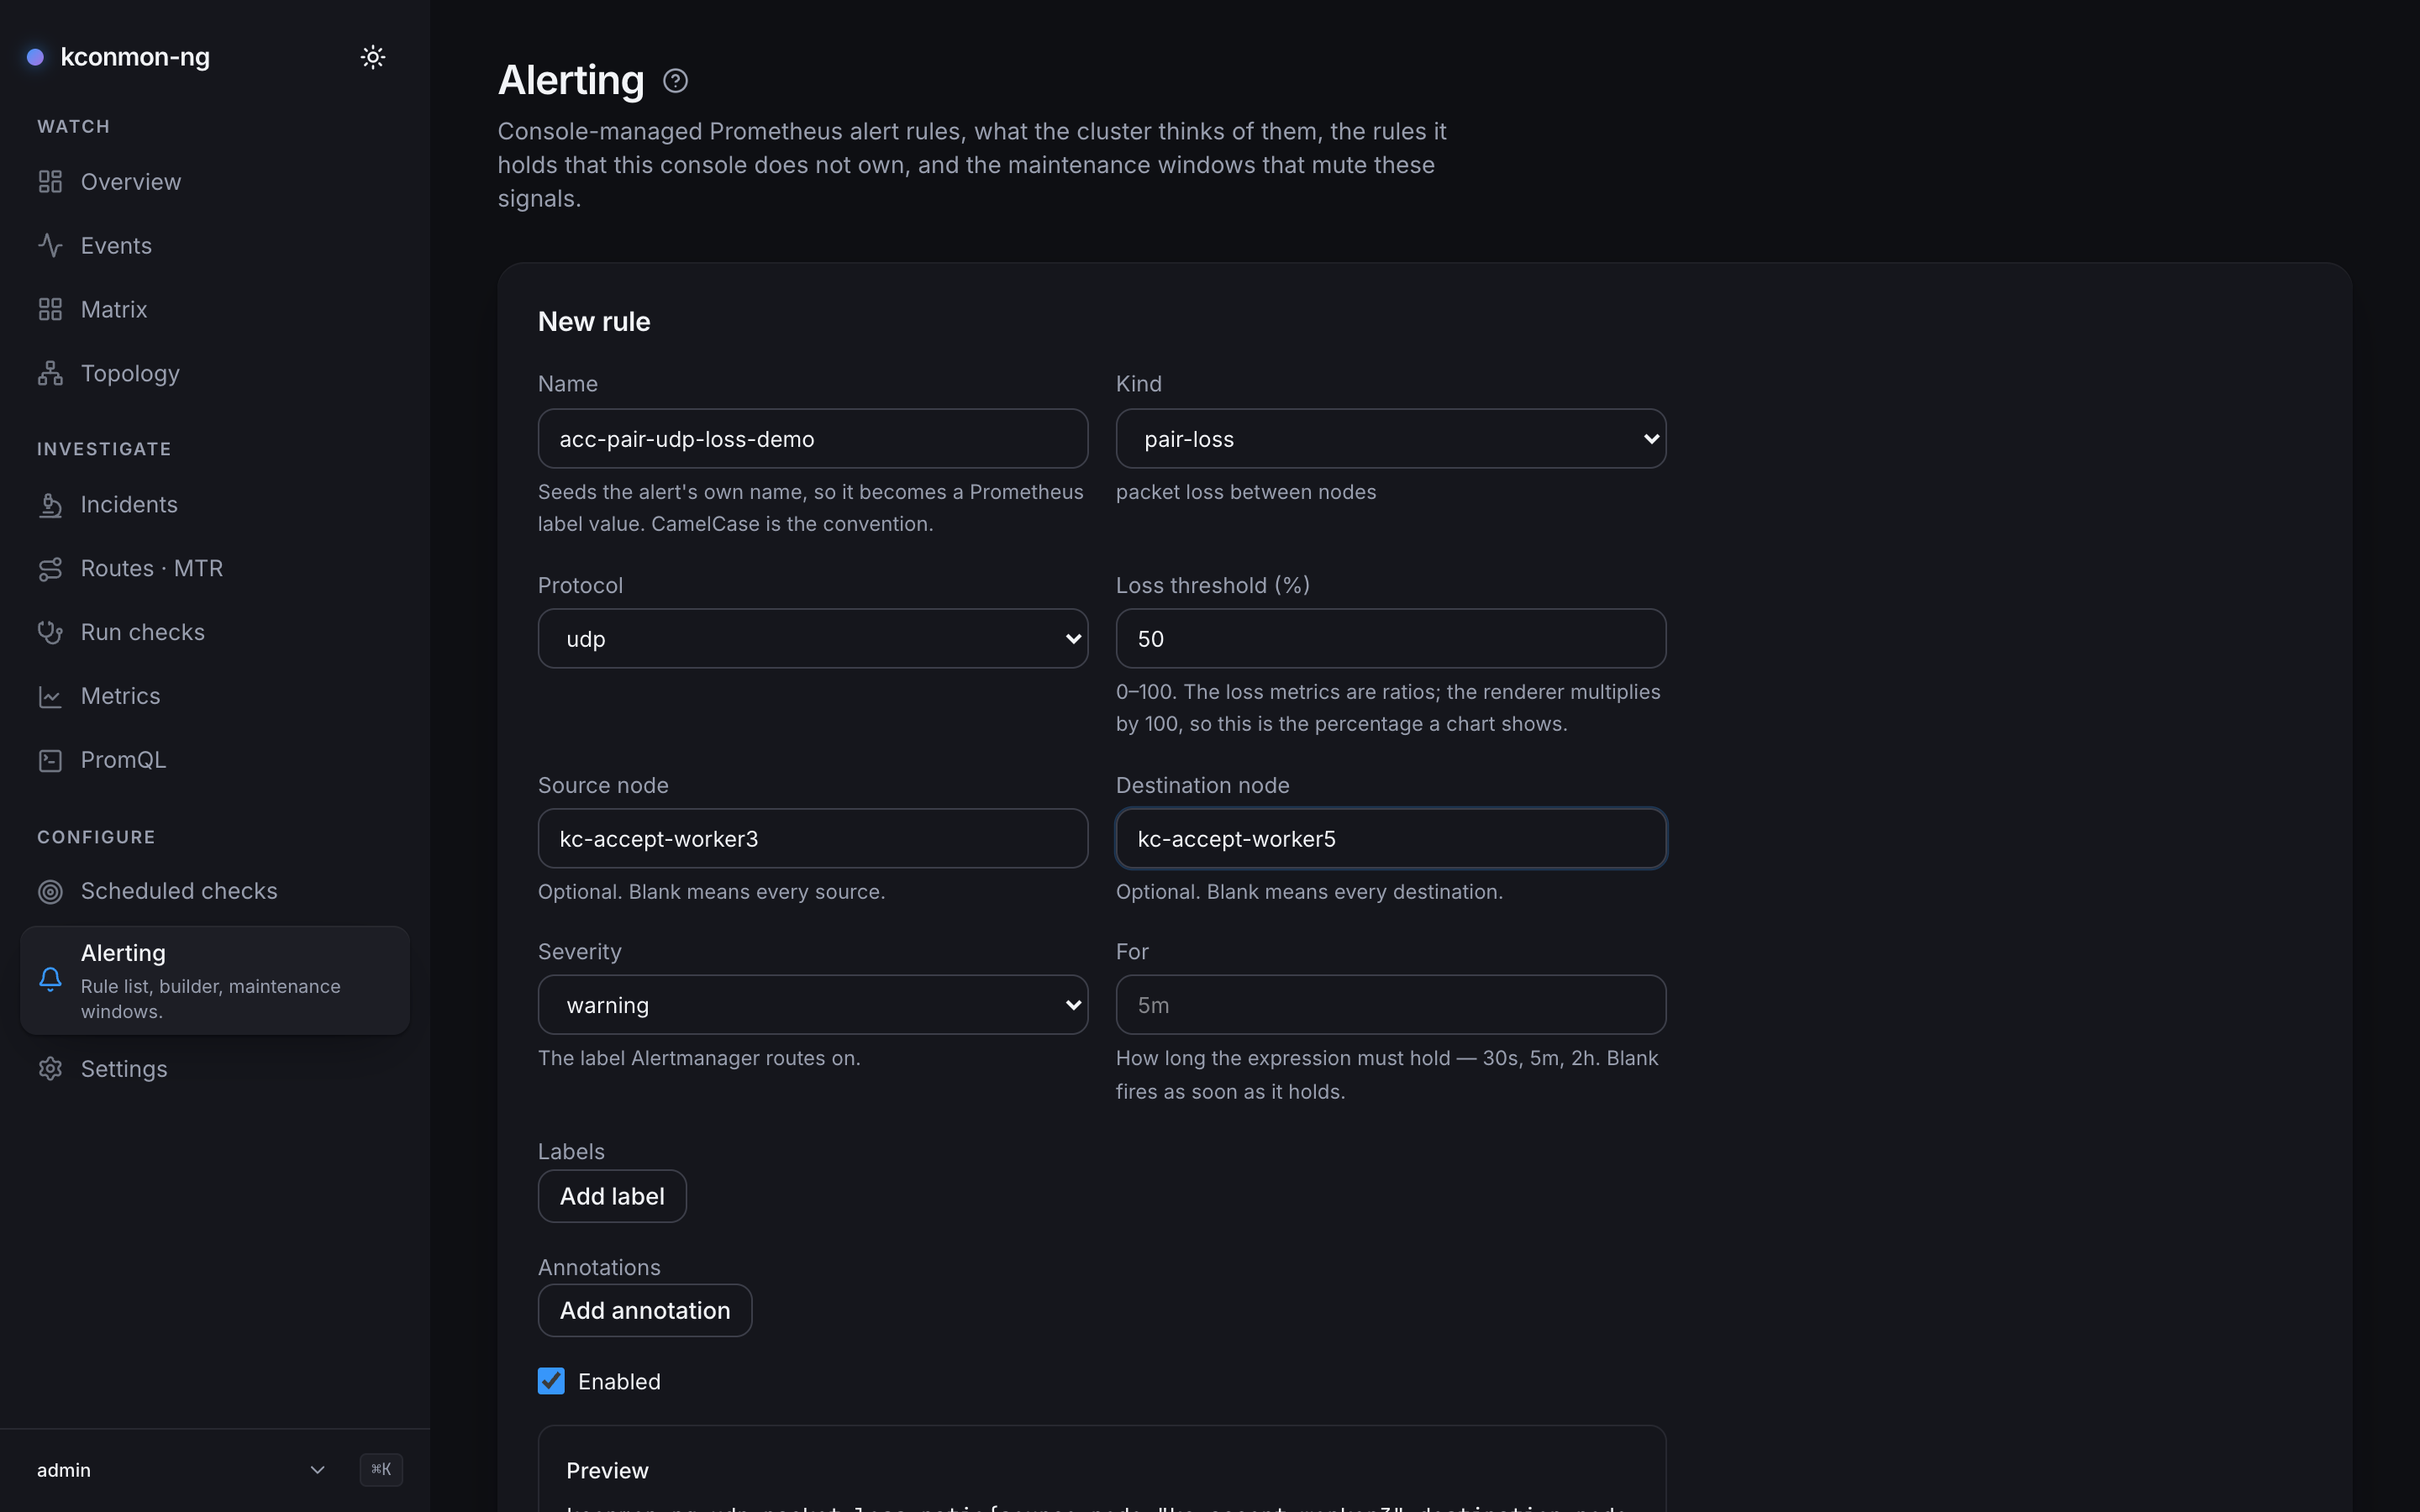Click the Settings gear icon
This screenshot has height=1512, width=2420.
coord(50,1069)
